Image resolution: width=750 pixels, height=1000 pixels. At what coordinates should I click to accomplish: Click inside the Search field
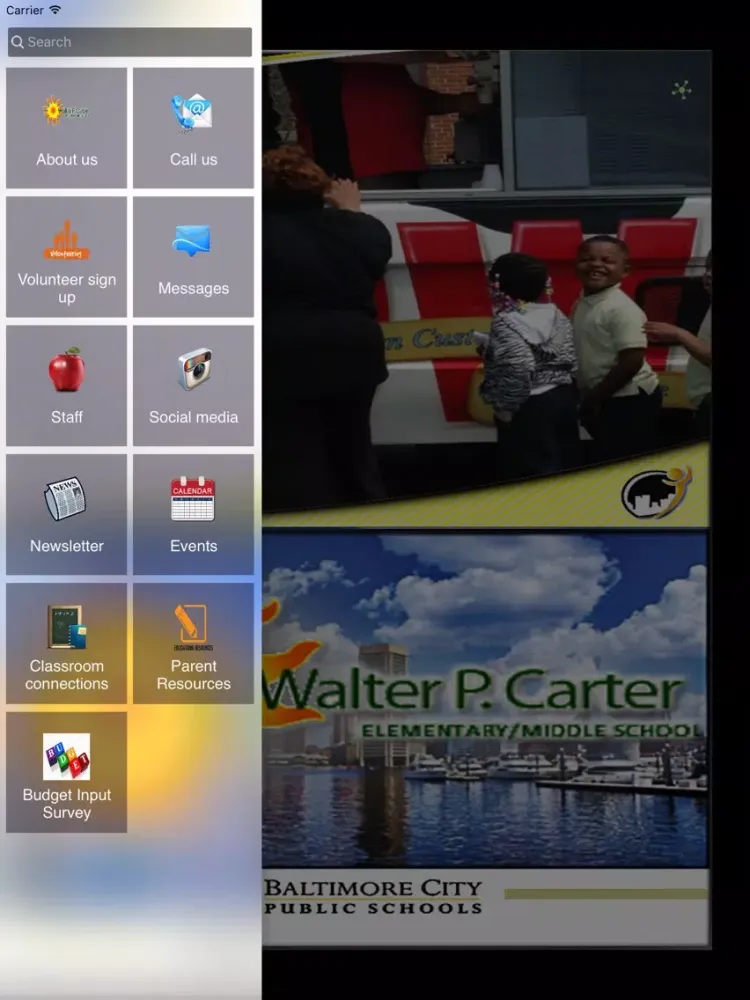coord(130,42)
